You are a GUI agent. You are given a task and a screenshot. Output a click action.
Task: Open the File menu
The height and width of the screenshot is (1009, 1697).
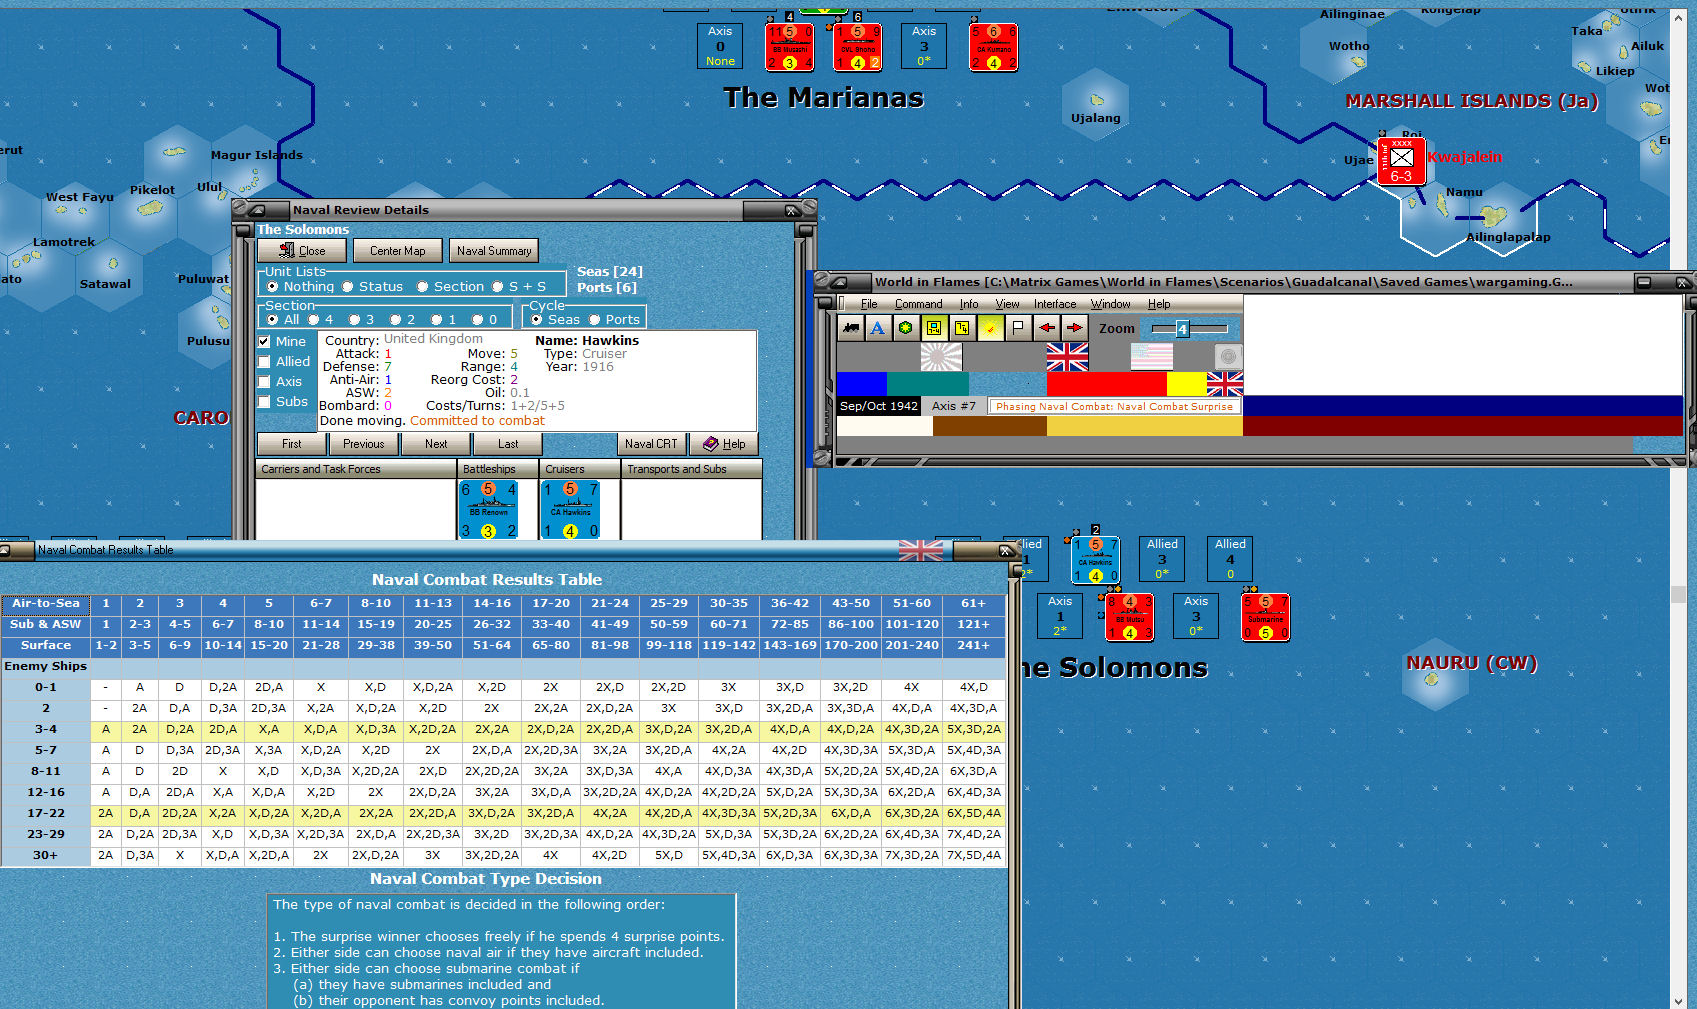869,304
